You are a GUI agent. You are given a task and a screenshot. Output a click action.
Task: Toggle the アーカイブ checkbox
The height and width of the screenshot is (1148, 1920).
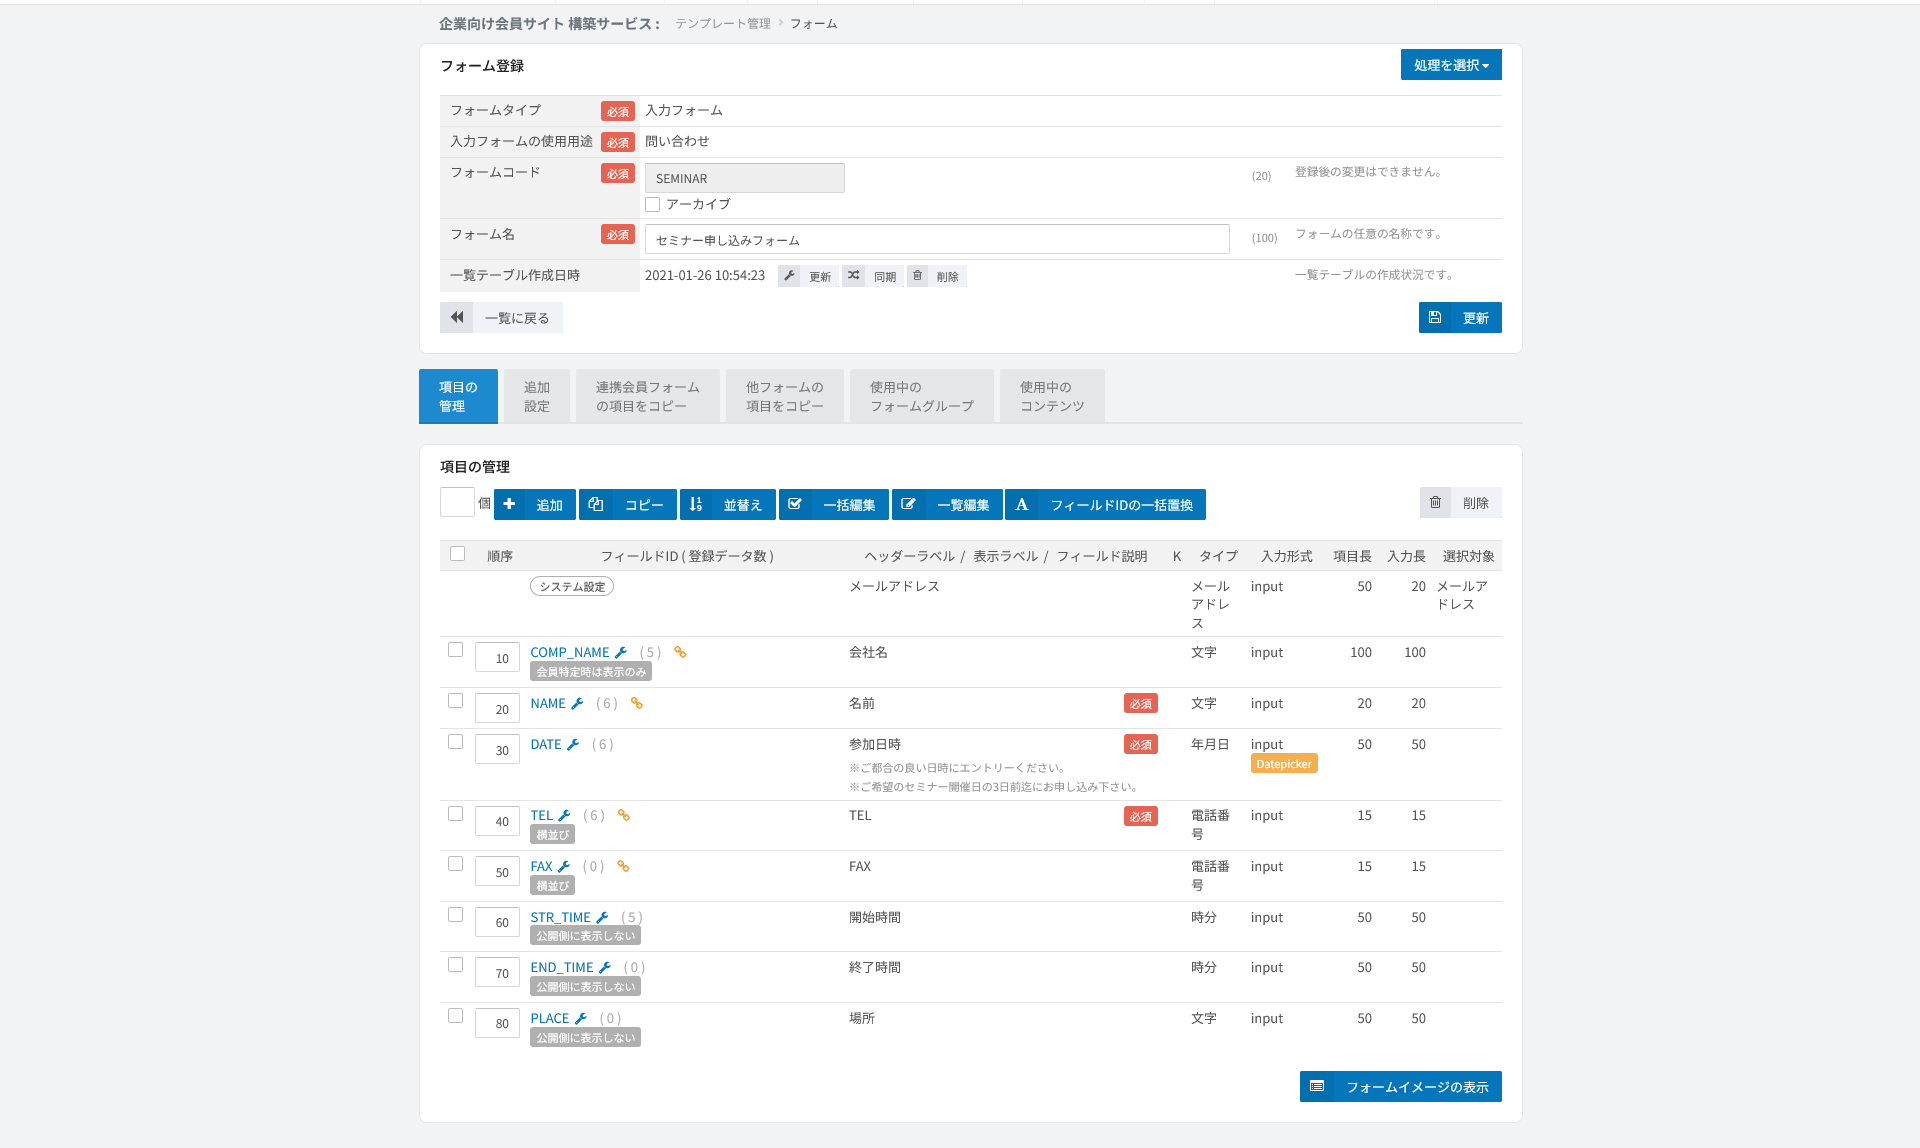[x=653, y=205]
